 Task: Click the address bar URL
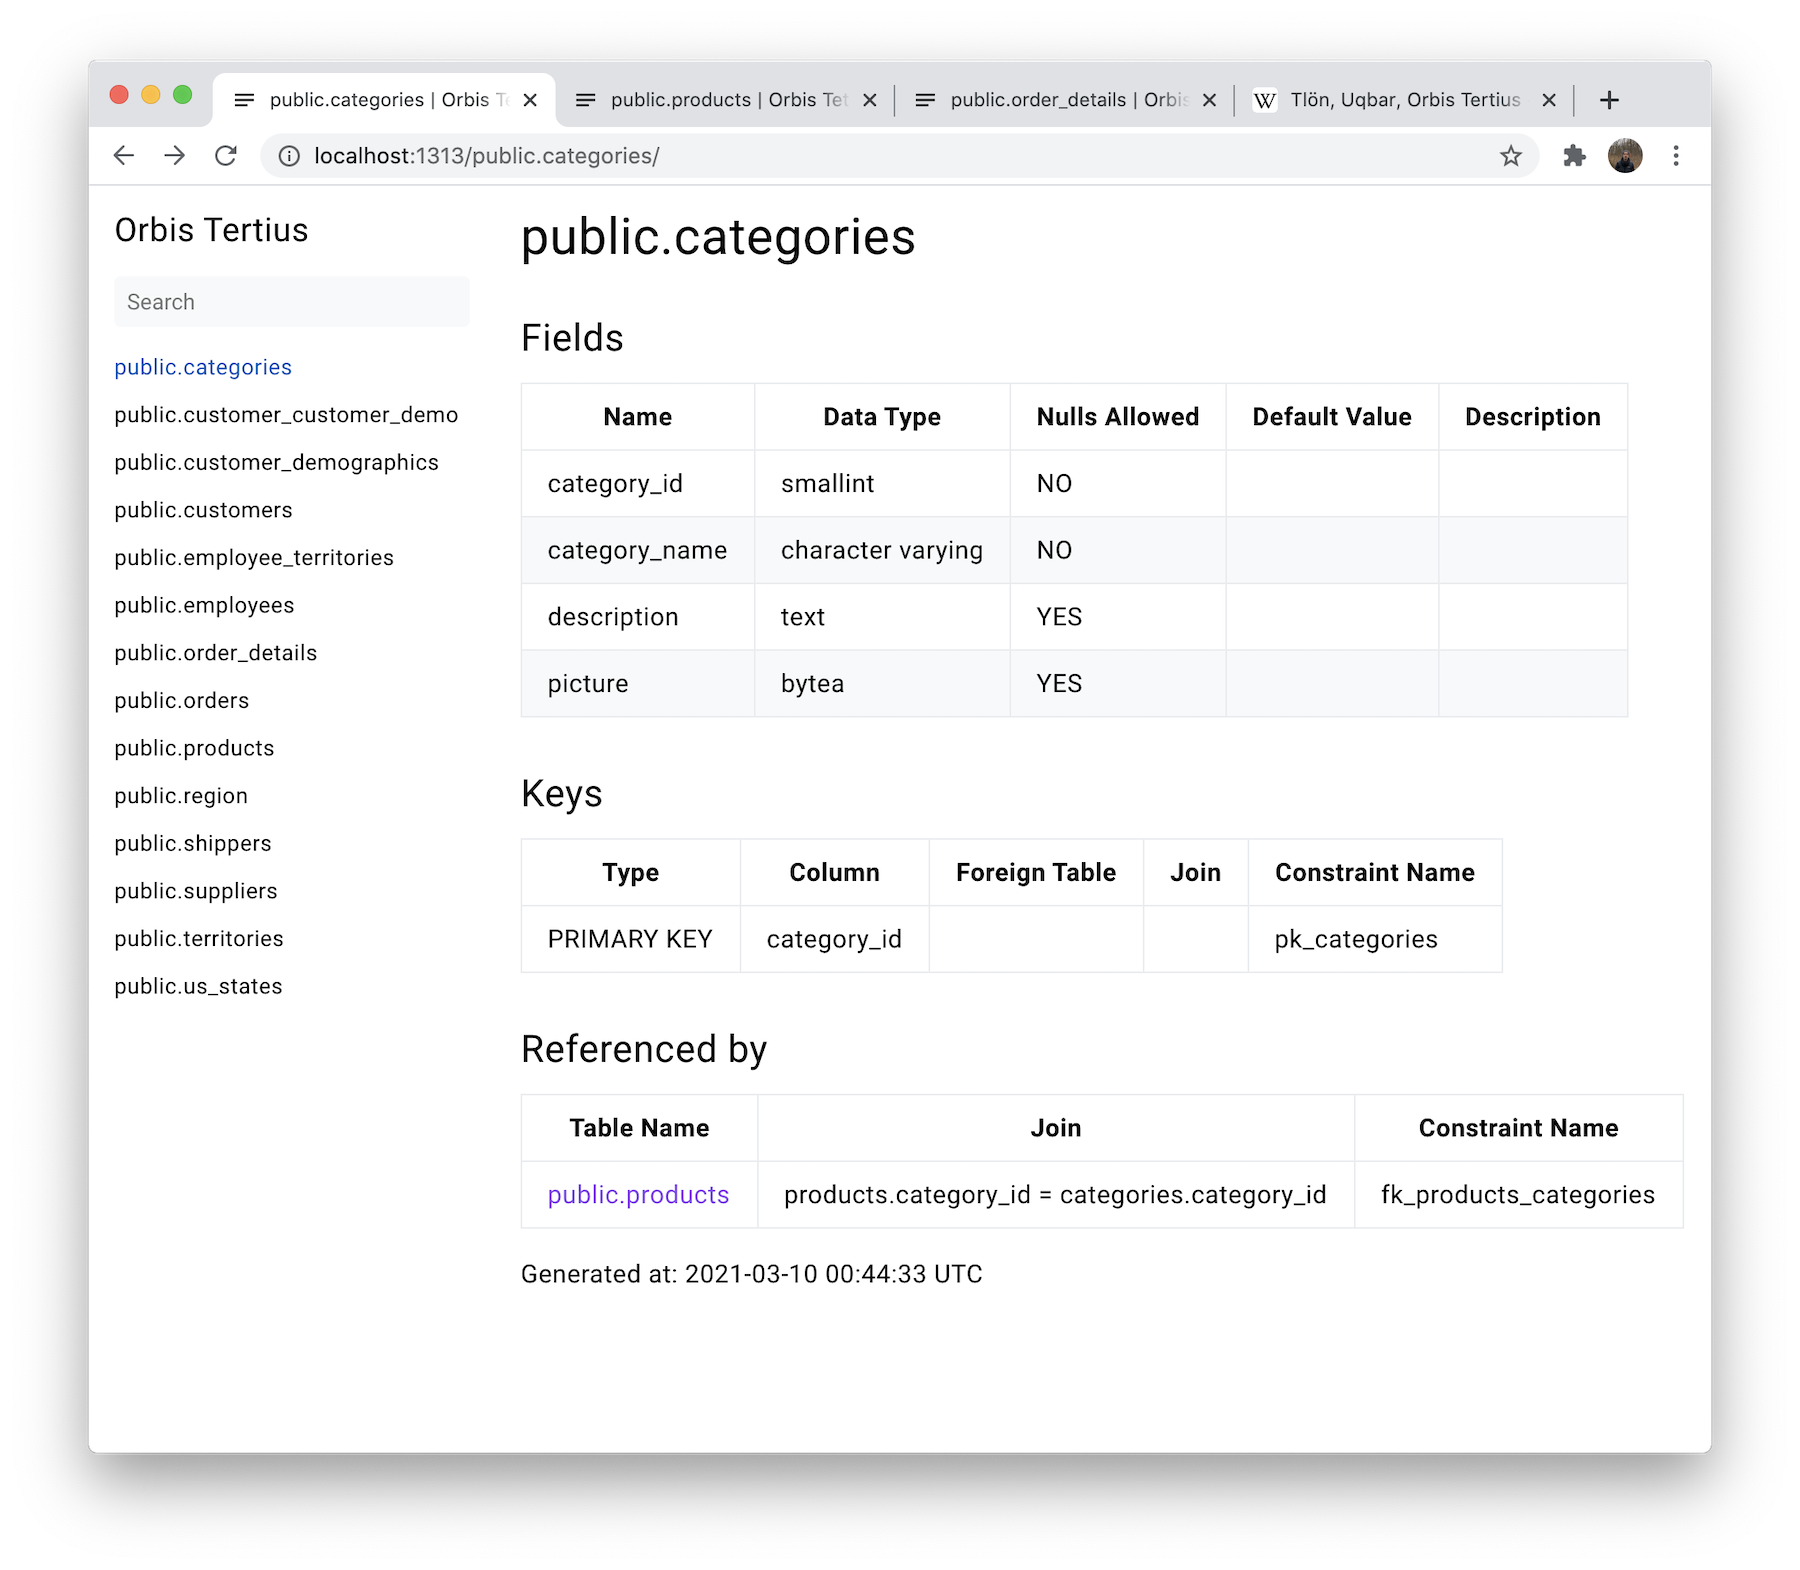coord(485,155)
